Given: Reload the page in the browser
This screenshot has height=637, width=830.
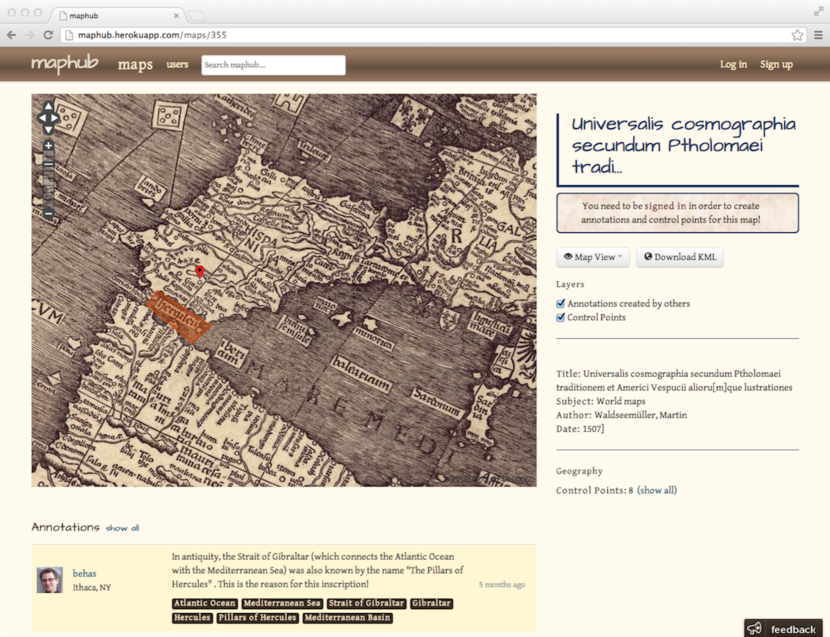Looking at the screenshot, I should click(x=48, y=35).
